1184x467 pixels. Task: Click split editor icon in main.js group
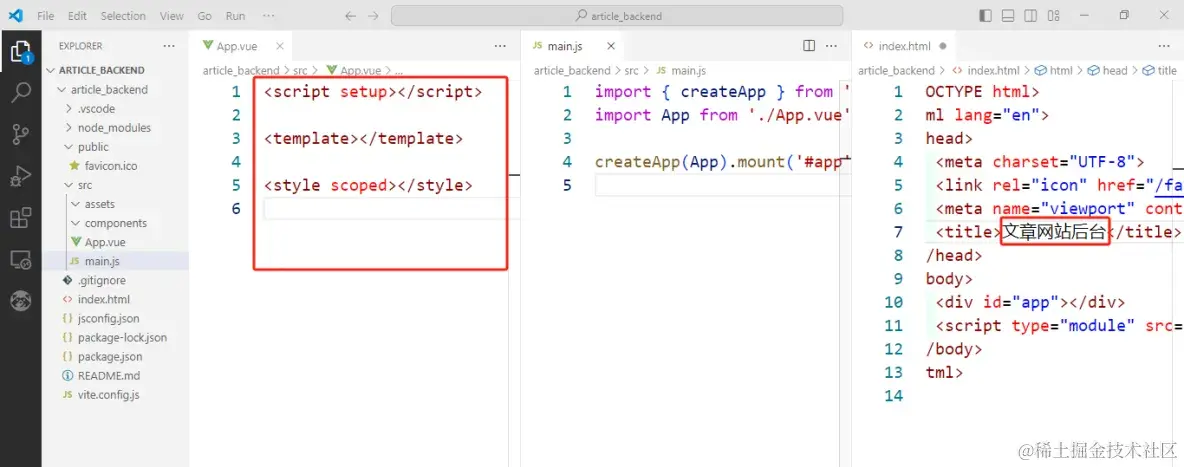809,46
